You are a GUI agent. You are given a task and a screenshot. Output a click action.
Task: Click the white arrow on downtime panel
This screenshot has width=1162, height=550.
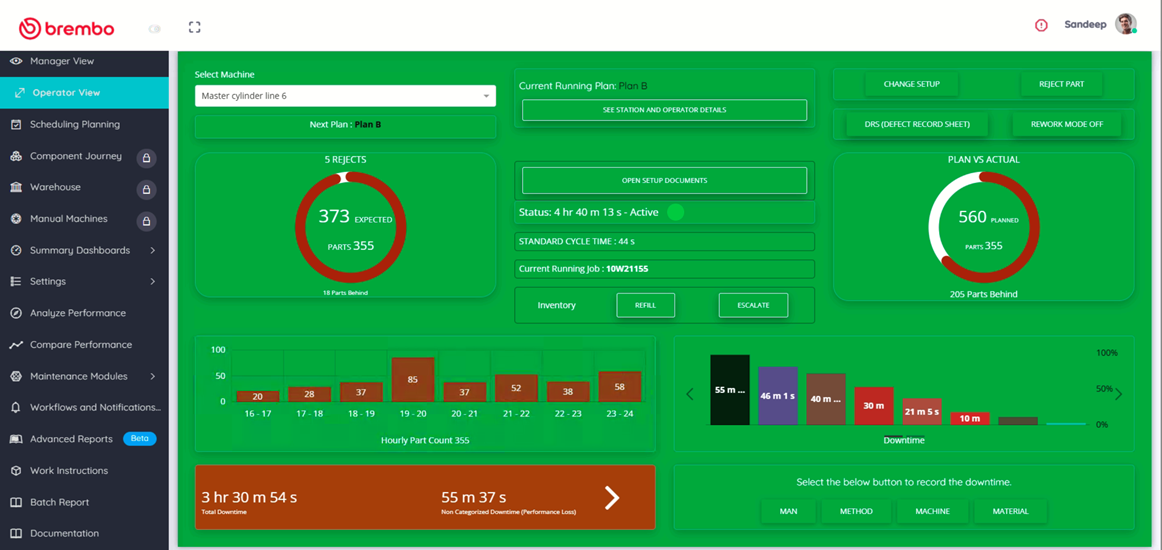pos(612,497)
